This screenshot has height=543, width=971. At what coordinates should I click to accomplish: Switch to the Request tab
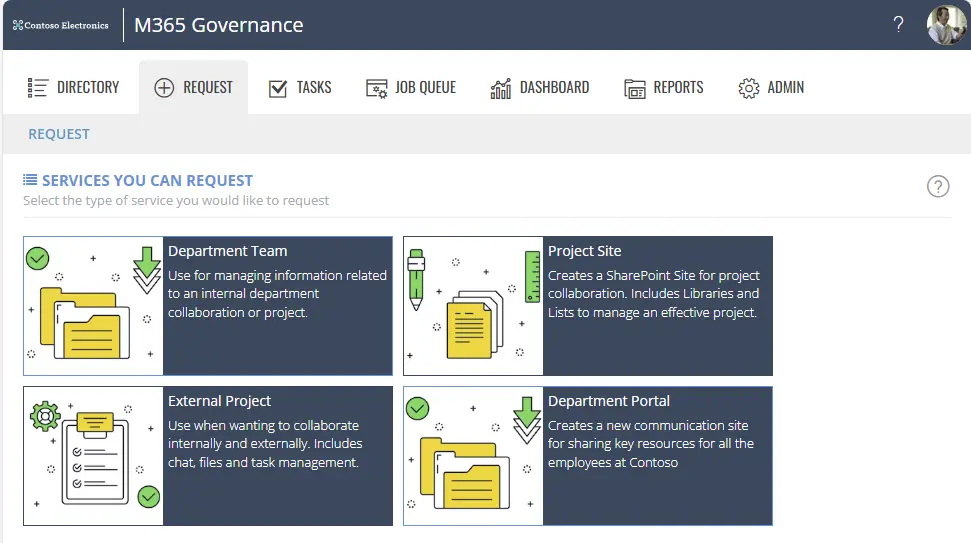(194, 88)
